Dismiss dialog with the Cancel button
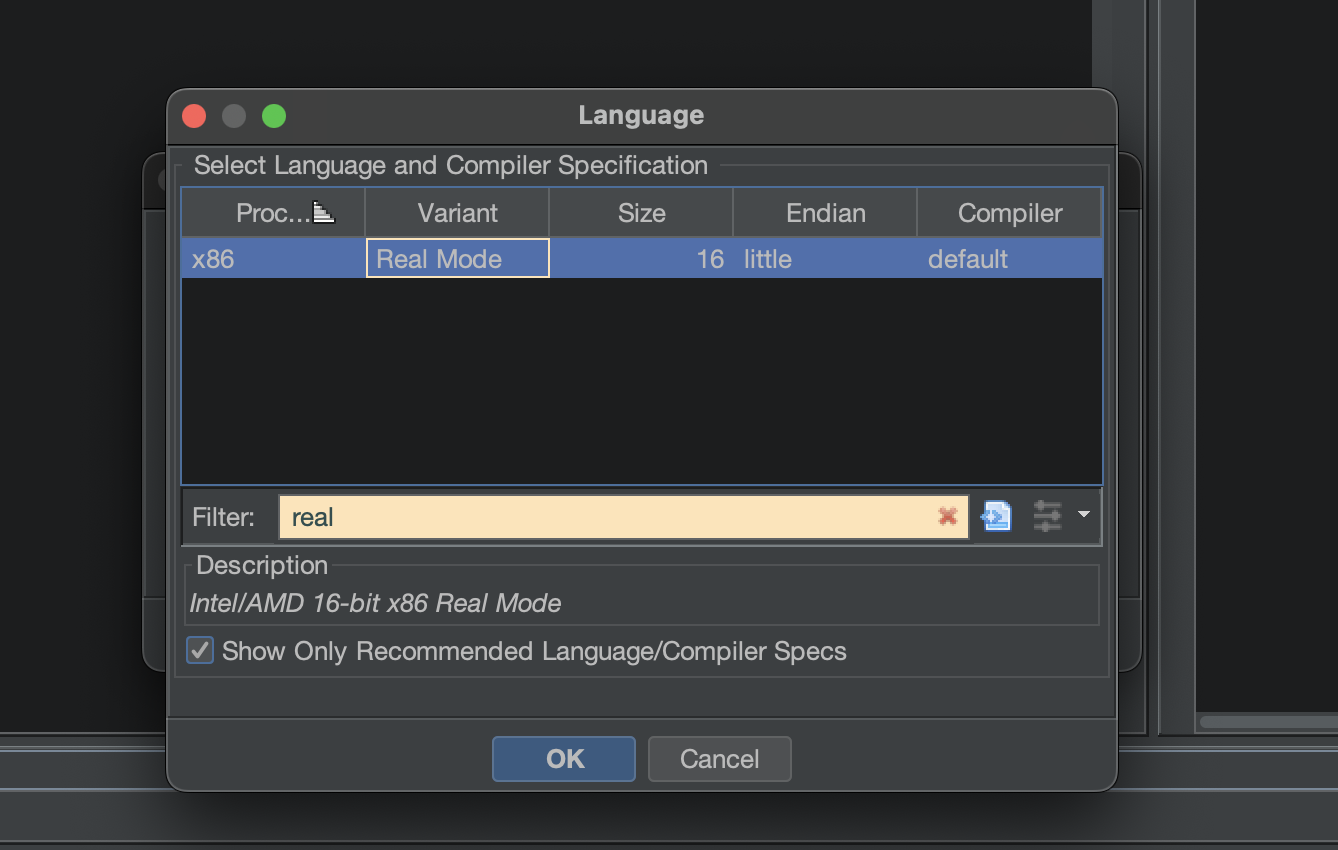 [720, 759]
